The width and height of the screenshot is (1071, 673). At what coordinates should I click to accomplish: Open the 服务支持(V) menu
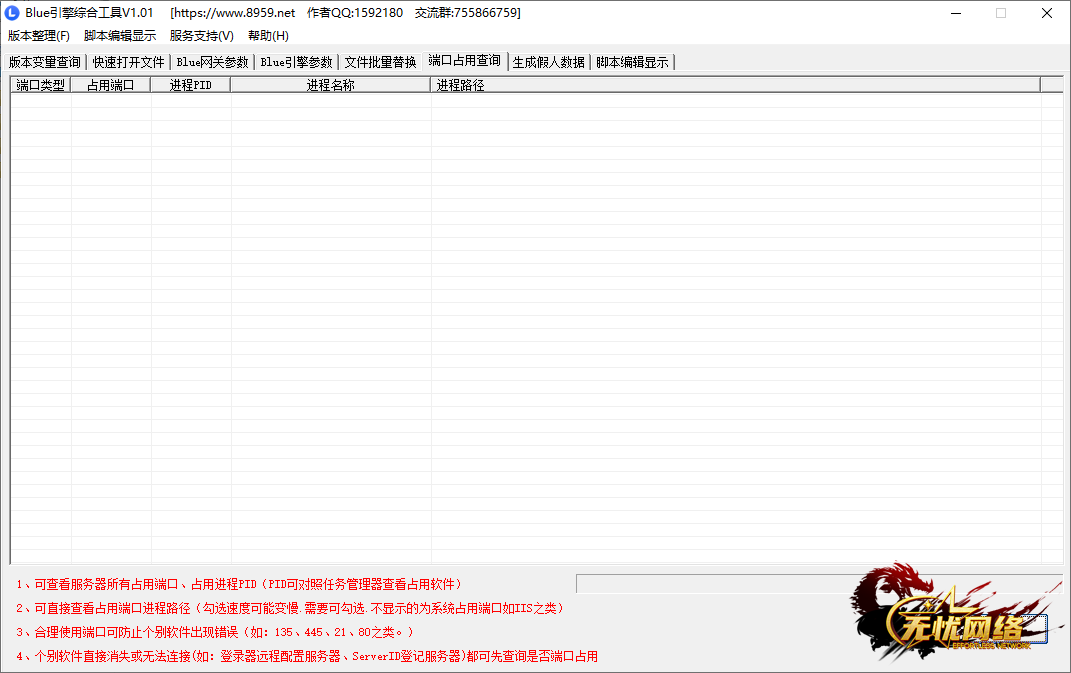point(201,36)
